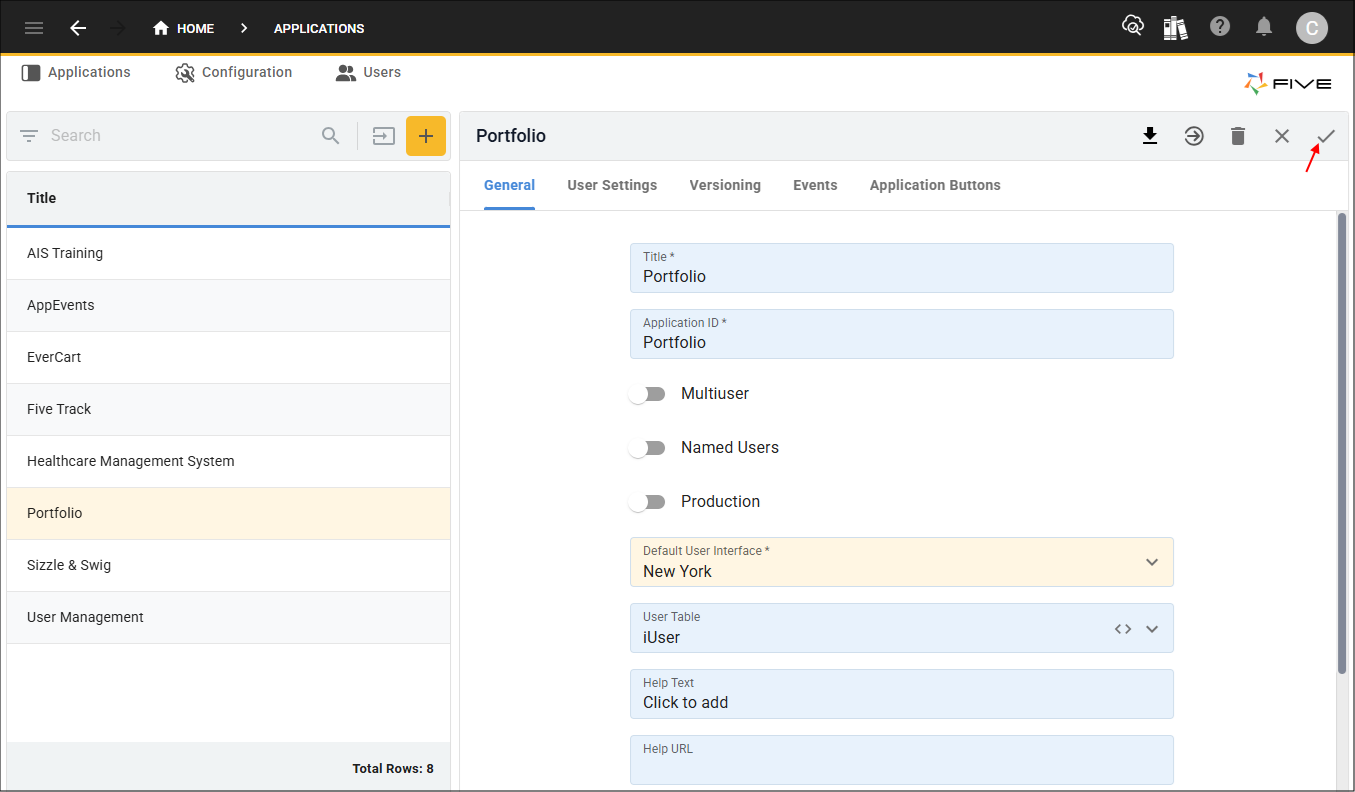Screen dimensions: 1355x792
Task: Click the HOME breadcrumb link
Action: (184, 28)
